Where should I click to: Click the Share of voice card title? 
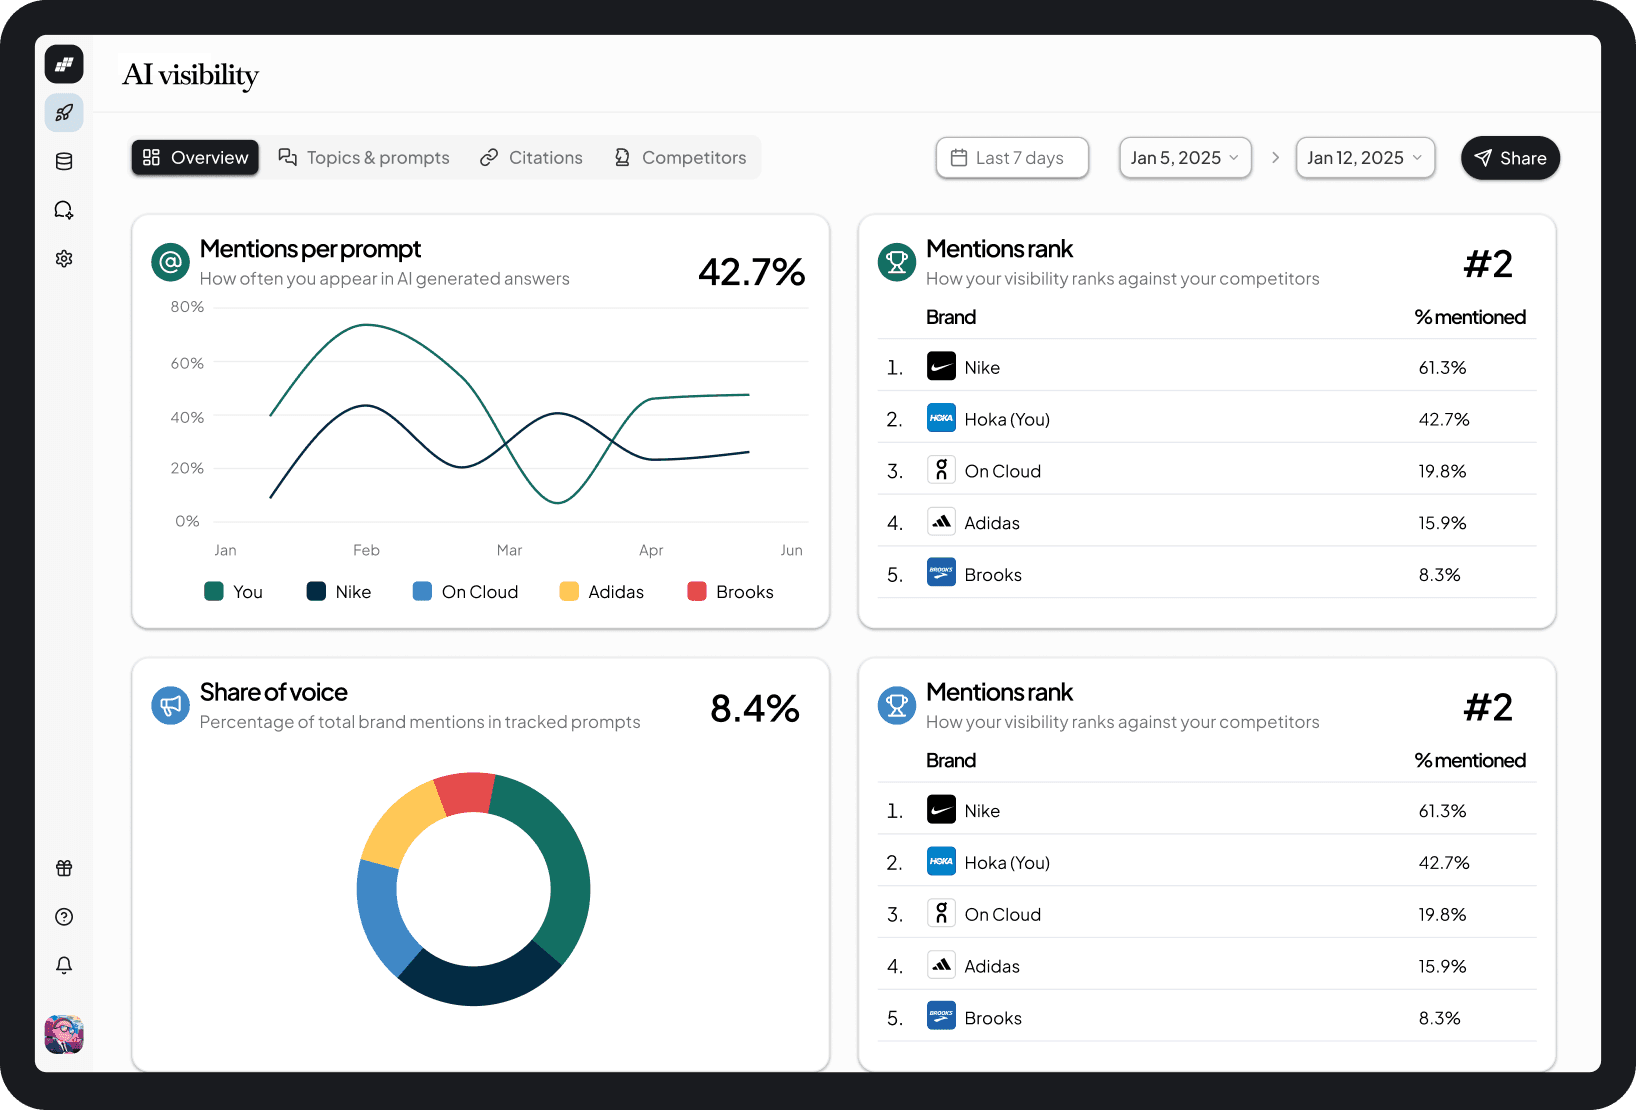coord(273,692)
